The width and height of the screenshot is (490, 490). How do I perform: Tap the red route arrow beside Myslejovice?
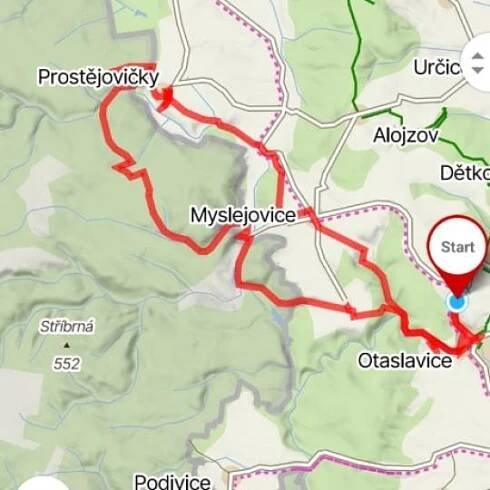(243, 236)
